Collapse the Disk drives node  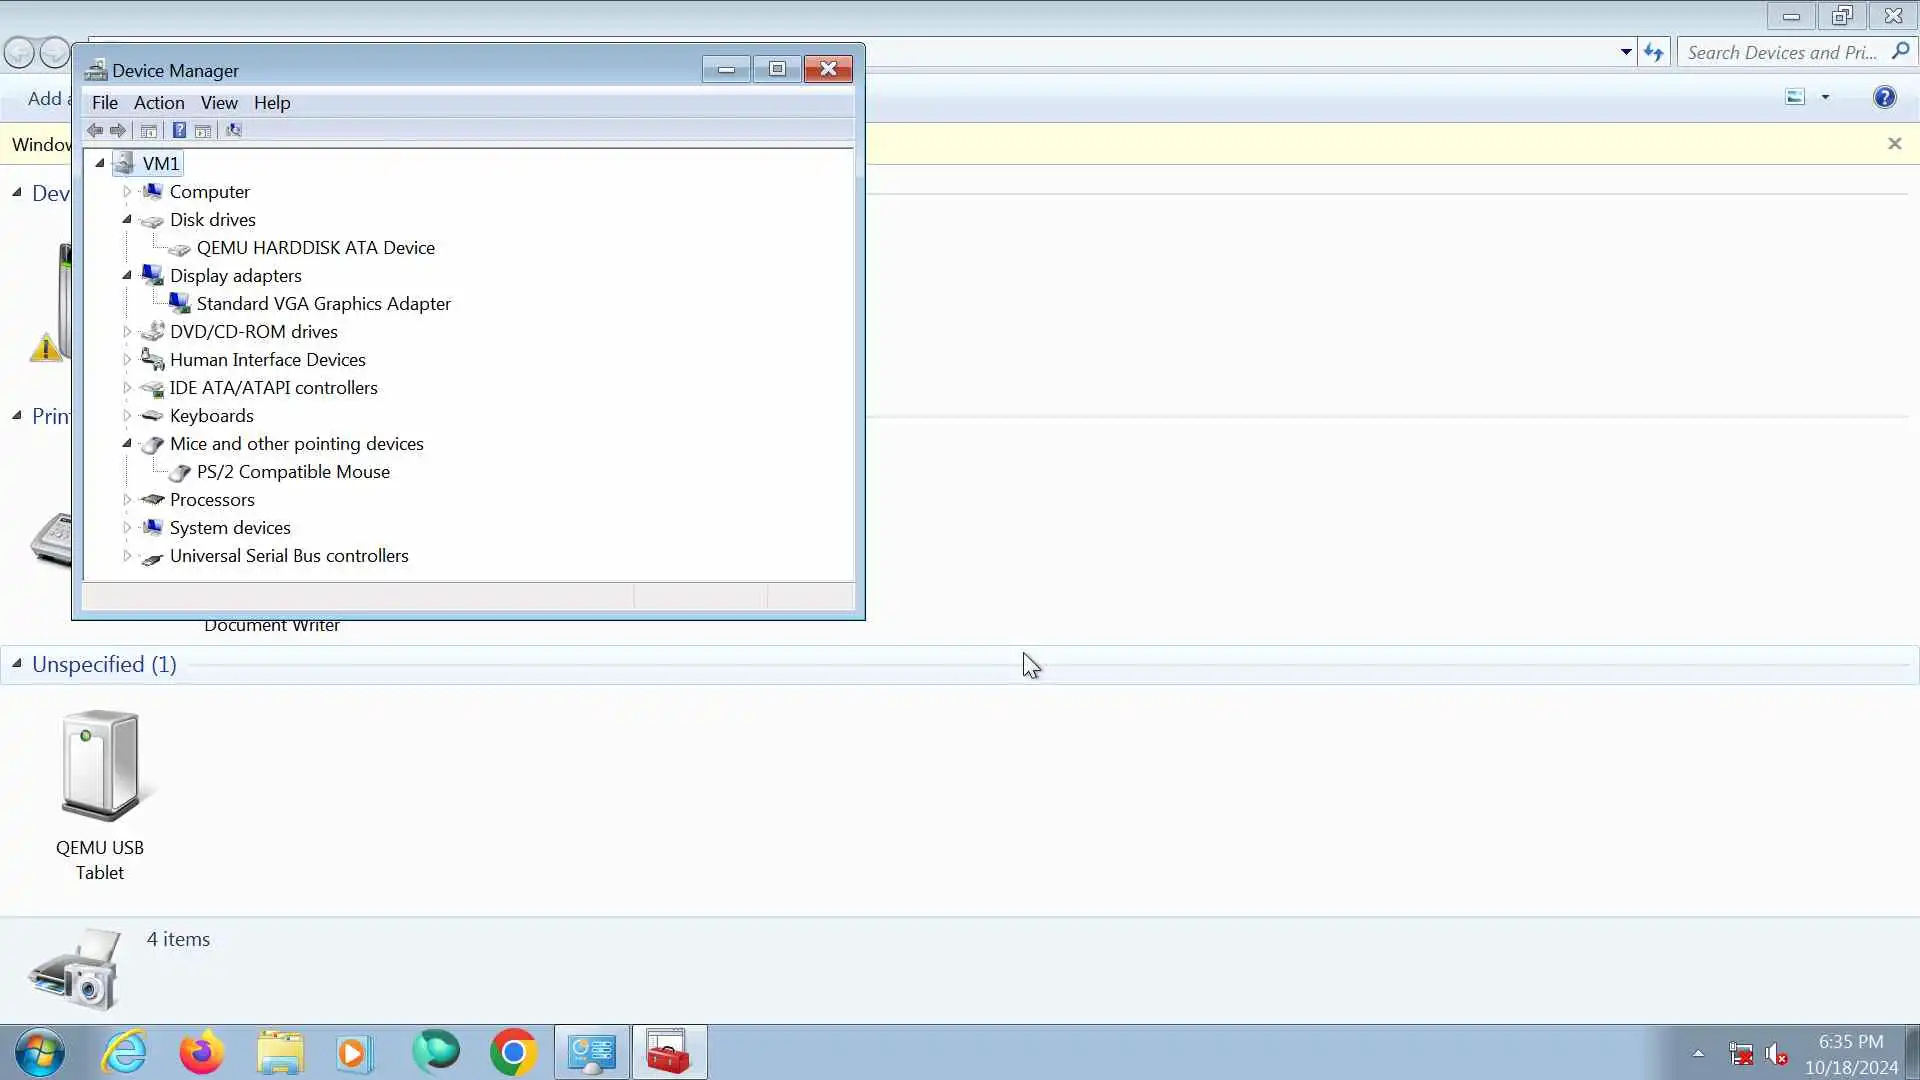click(x=127, y=219)
